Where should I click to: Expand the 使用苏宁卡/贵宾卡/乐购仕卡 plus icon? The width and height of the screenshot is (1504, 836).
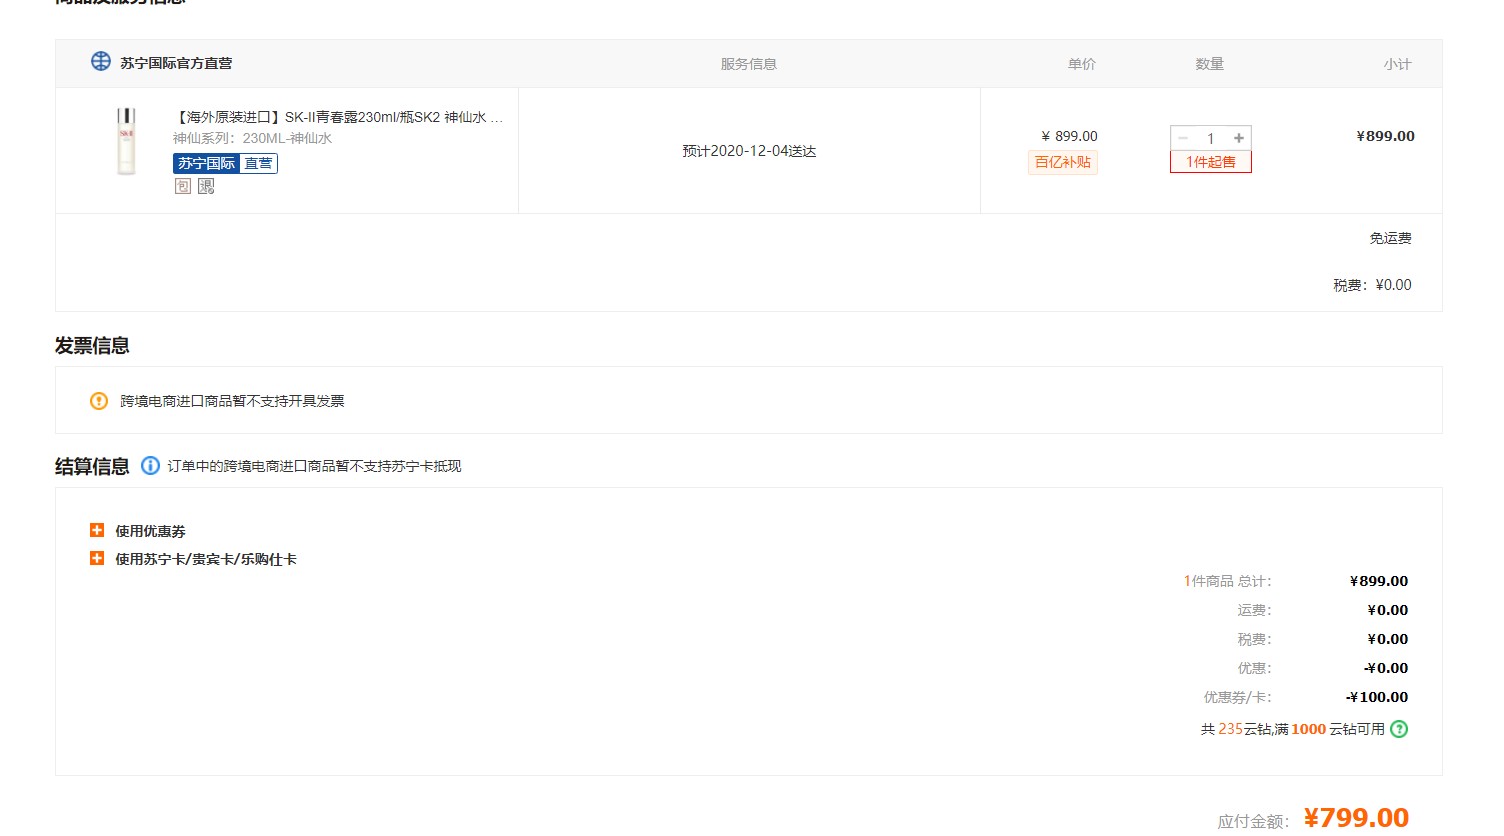coord(97,558)
